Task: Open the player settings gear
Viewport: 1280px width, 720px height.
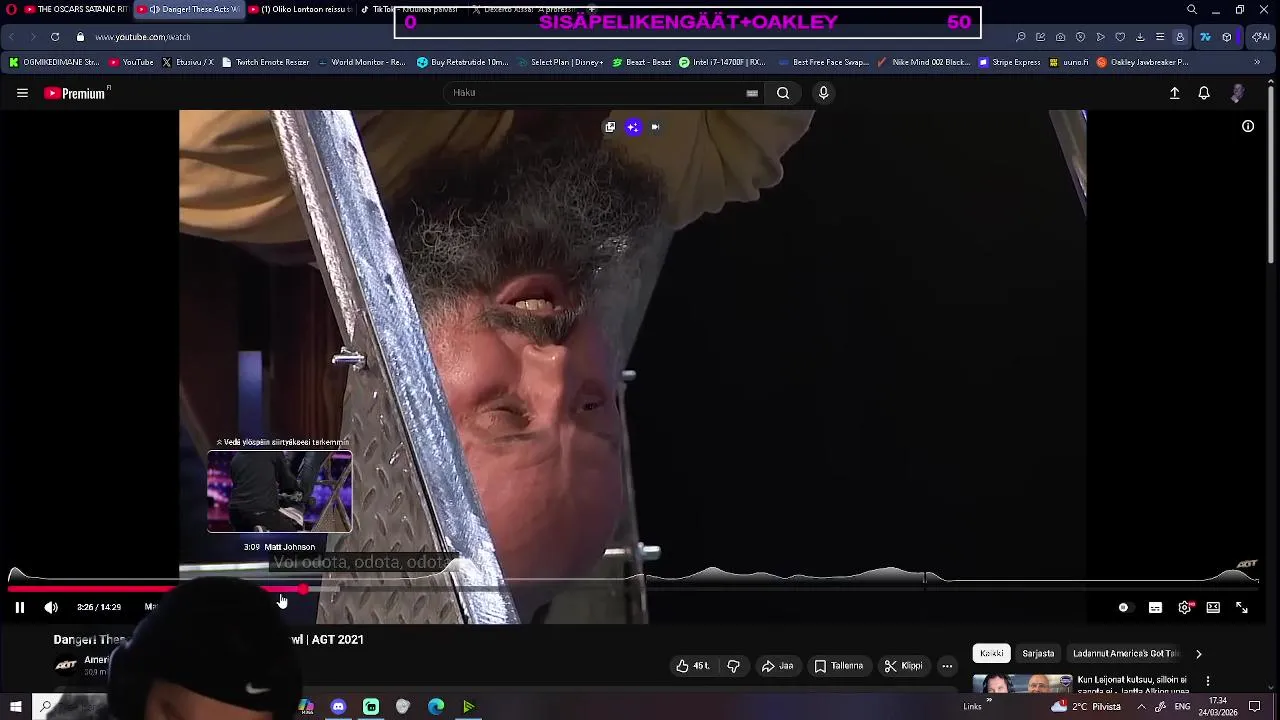Action: point(1185,607)
